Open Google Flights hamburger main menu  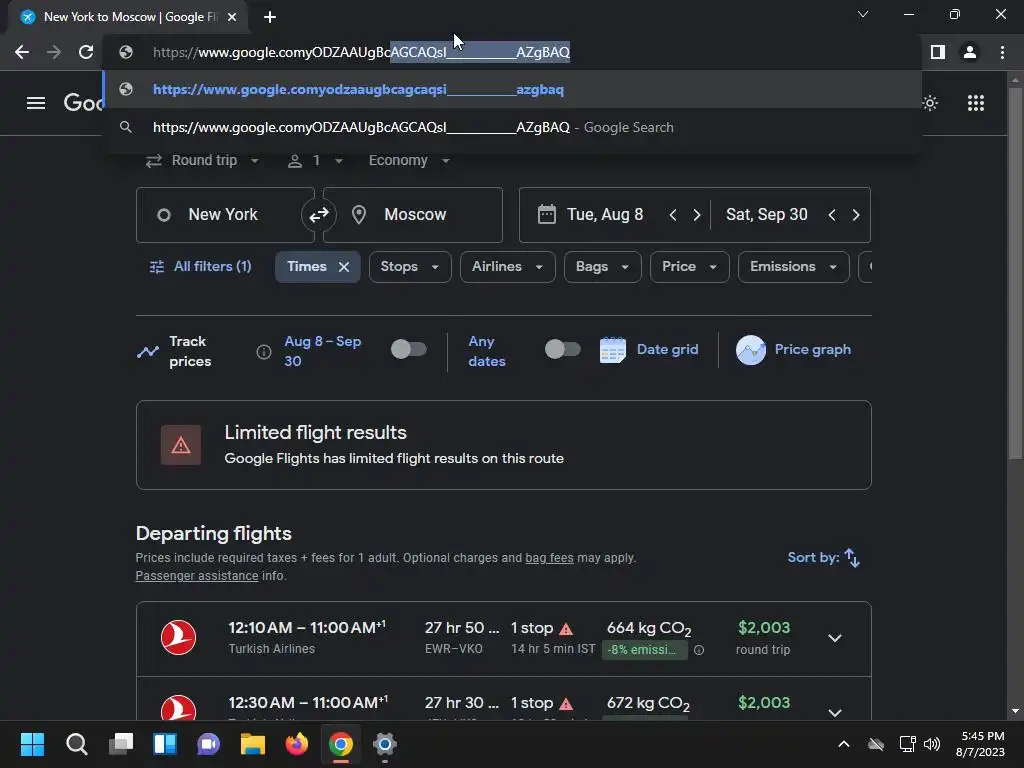[x=36, y=103]
